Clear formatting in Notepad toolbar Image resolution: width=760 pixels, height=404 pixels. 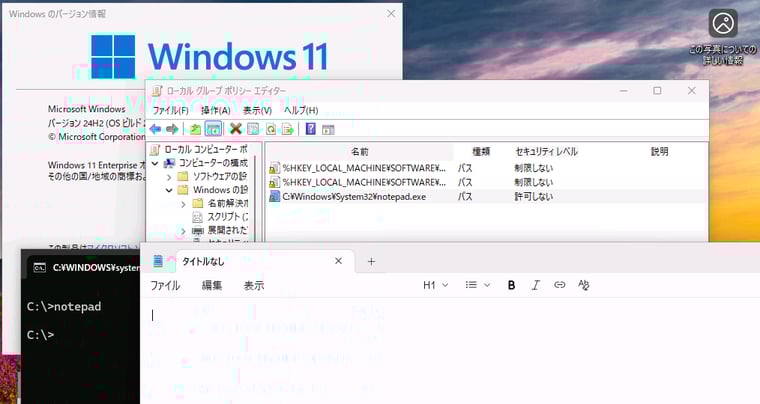[x=584, y=285]
